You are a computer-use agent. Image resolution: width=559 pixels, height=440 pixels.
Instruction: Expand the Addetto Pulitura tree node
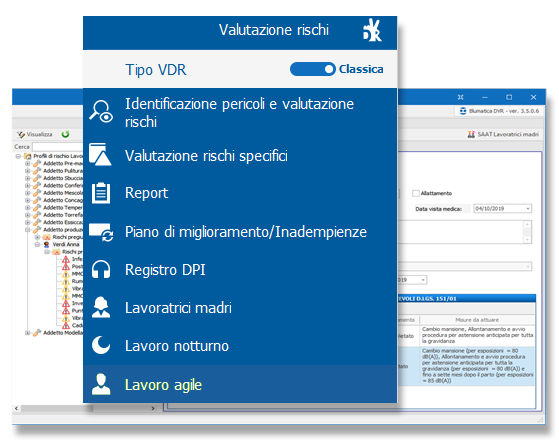(27, 171)
